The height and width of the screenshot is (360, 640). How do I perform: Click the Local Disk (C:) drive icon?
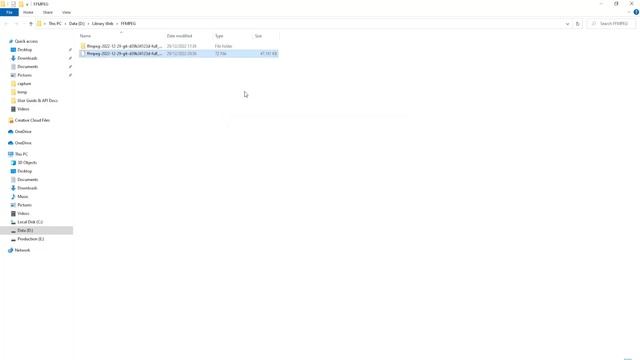tap(13, 222)
